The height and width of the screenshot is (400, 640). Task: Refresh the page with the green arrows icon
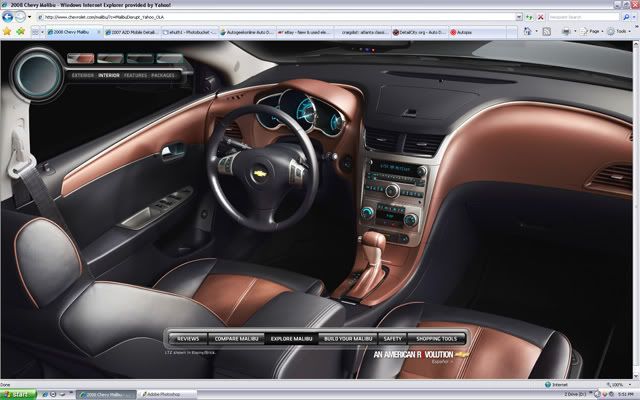[x=529, y=17]
